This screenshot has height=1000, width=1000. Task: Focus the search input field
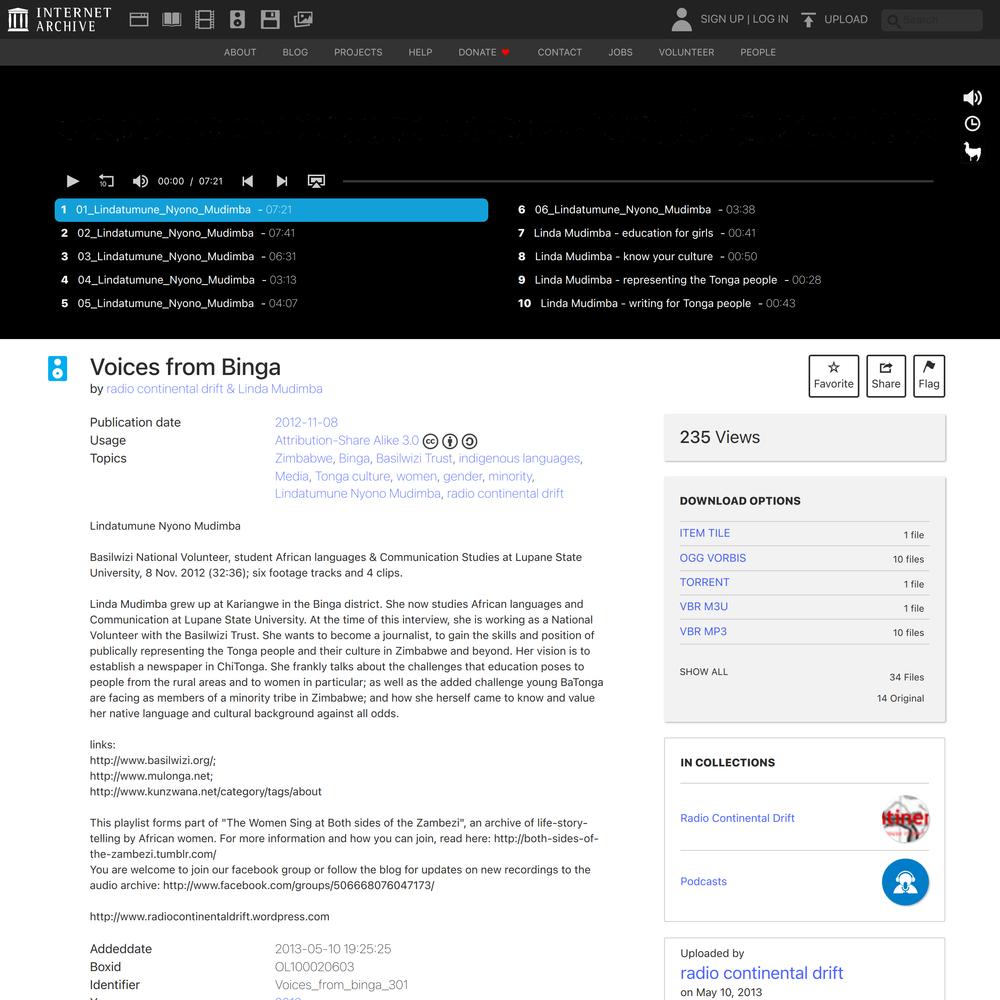(932, 20)
